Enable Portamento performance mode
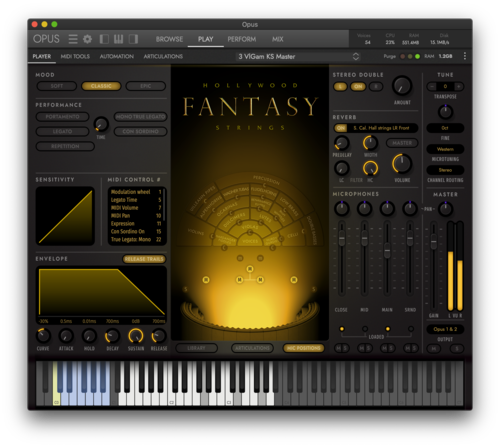The height and width of the screenshot is (447, 500). [62, 117]
